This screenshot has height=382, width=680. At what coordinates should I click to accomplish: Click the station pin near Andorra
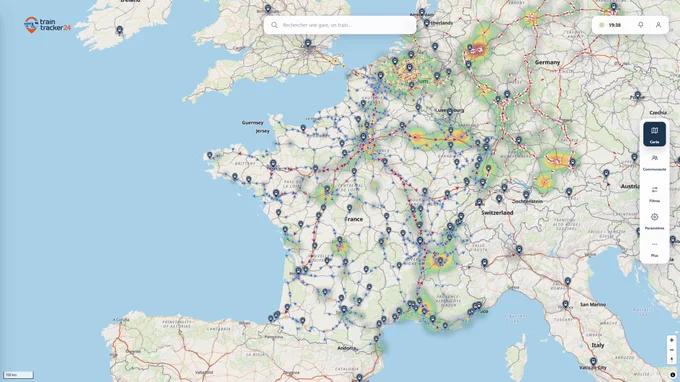376,340
